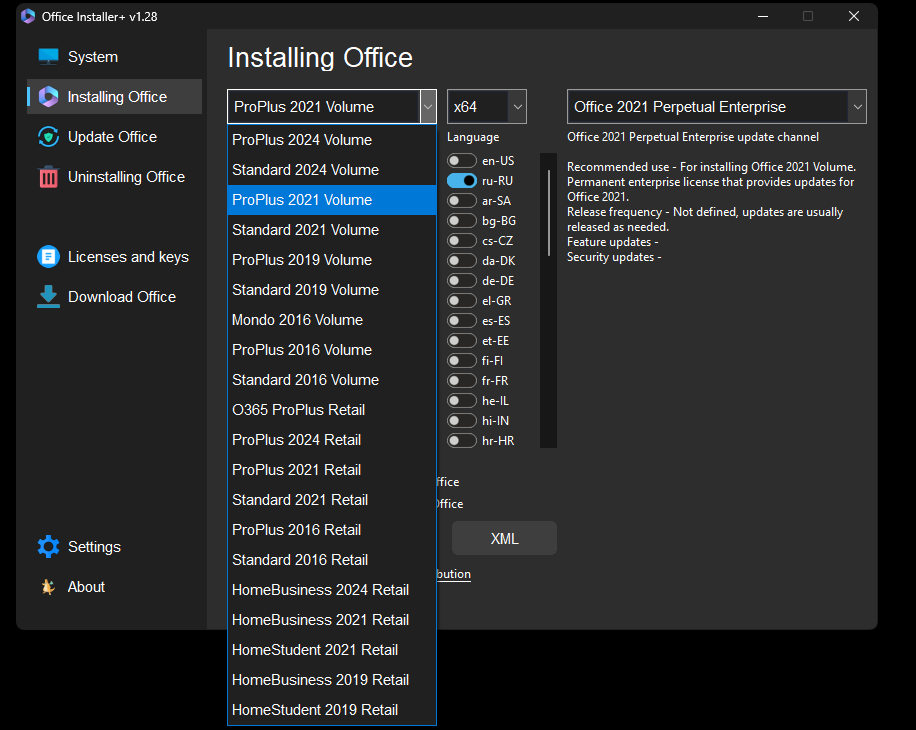The height and width of the screenshot is (730, 916).
Task: Pick HomeBusiness 2019 Retail entry
Action: point(332,680)
